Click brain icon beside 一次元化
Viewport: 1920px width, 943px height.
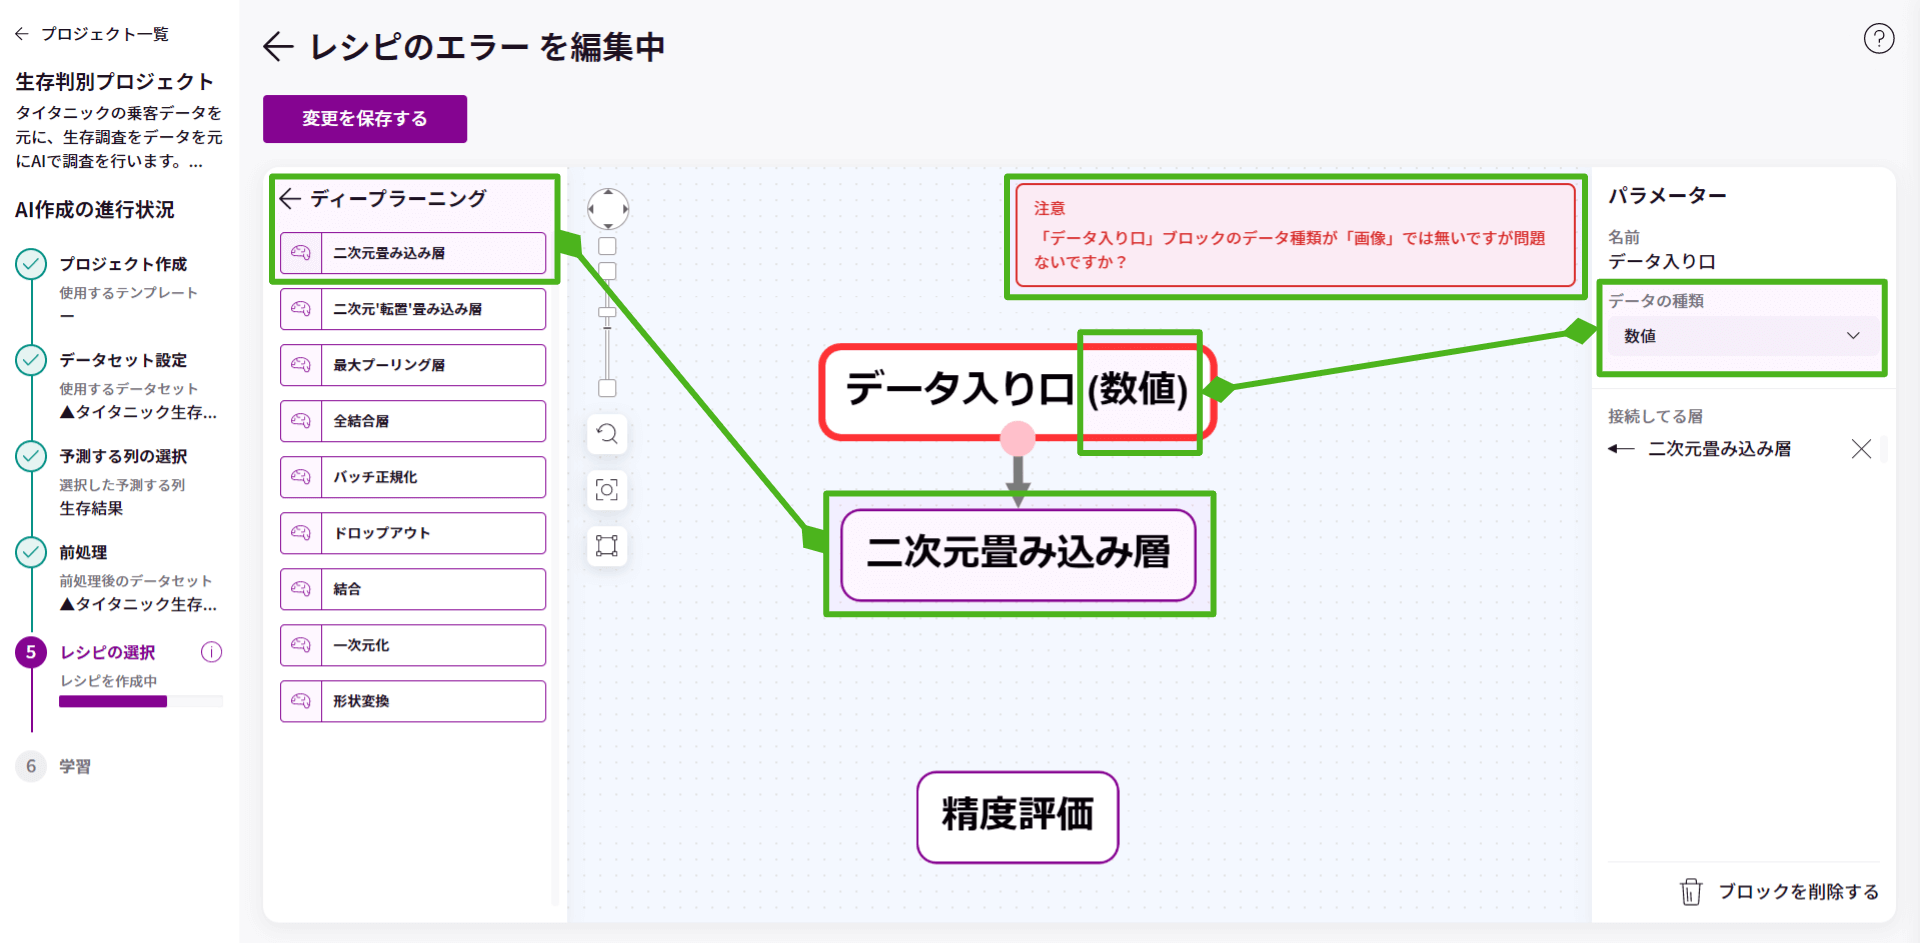coord(301,645)
